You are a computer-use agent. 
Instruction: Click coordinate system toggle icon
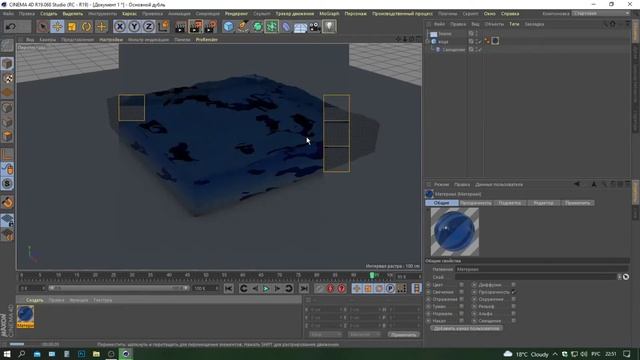point(163,27)
